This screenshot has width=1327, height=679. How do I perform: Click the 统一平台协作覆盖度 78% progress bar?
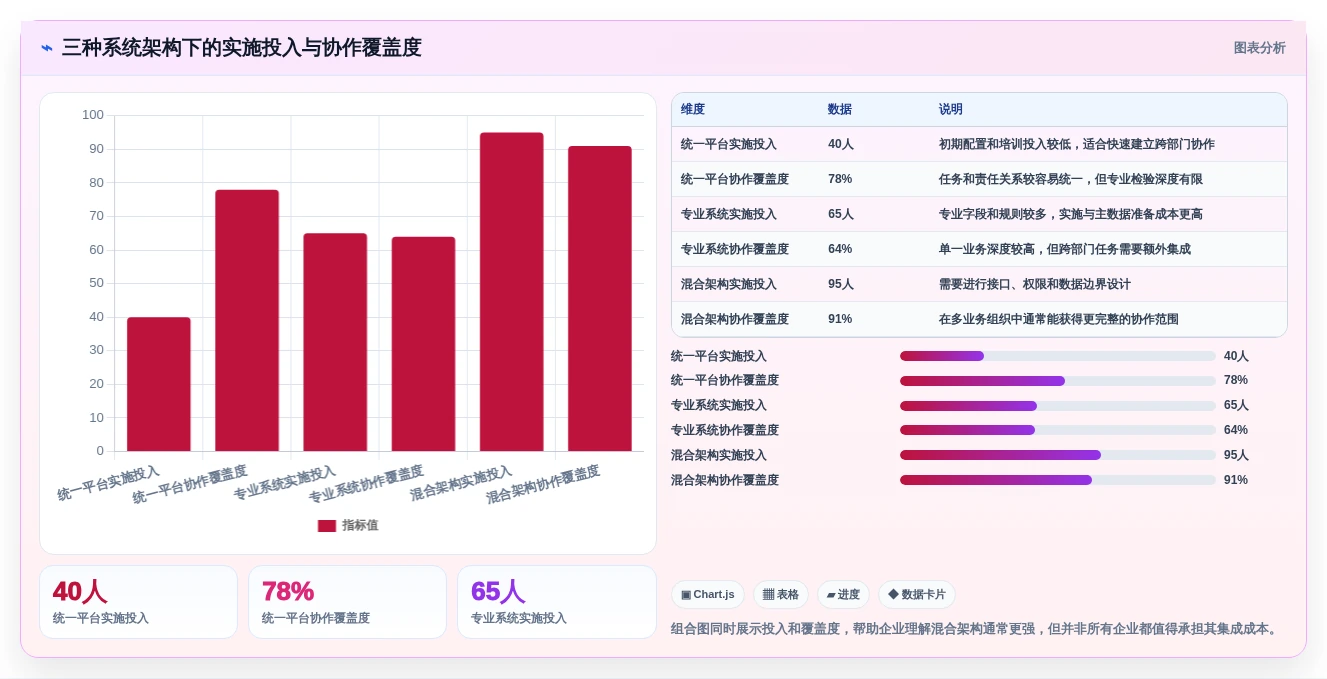pos(1058,381)
